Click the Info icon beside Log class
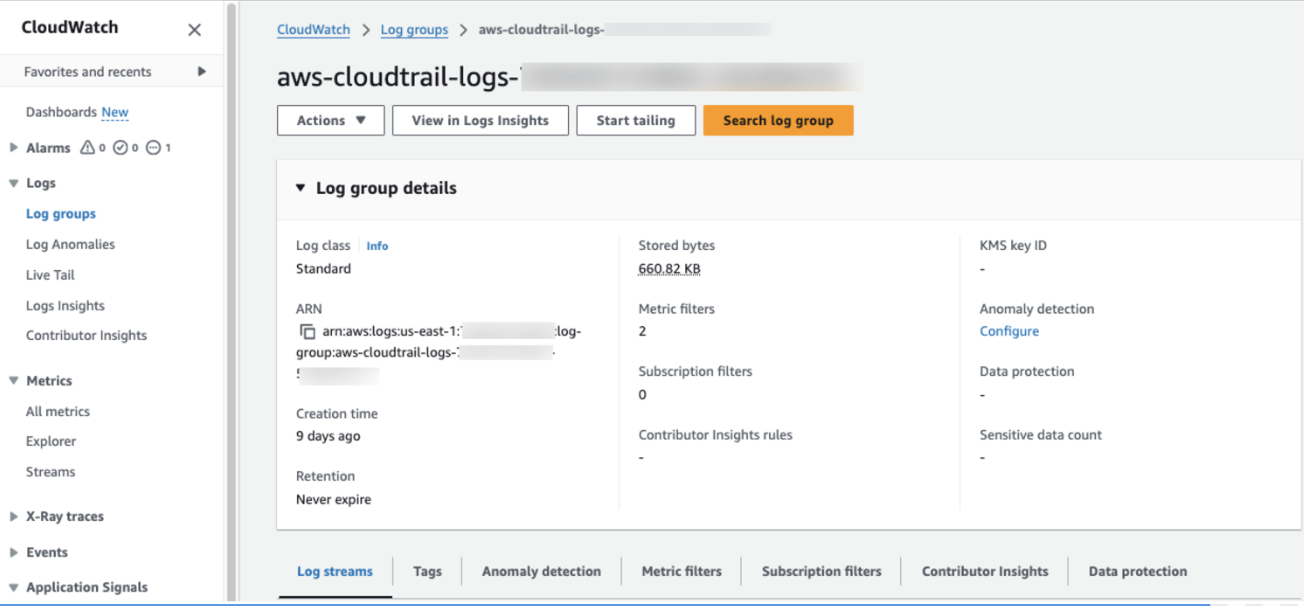 (377, 245)
